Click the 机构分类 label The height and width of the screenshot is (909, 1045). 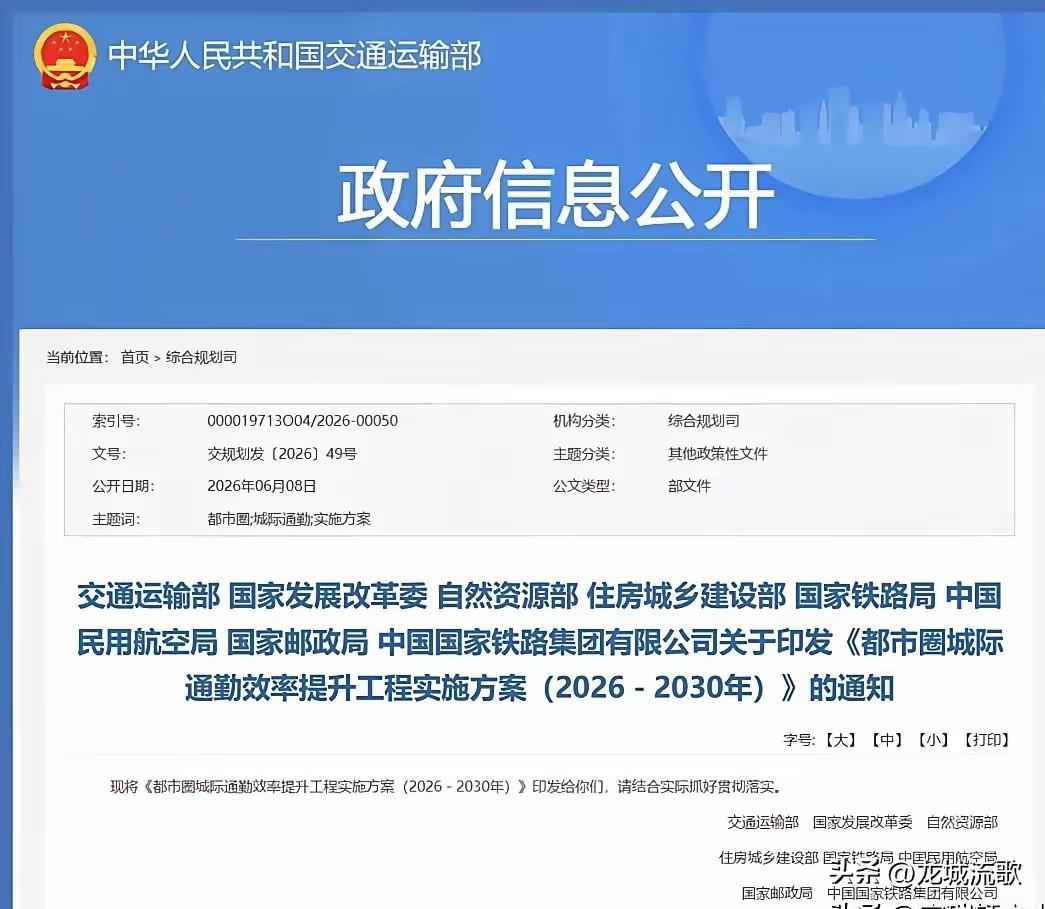click(584, 421)
